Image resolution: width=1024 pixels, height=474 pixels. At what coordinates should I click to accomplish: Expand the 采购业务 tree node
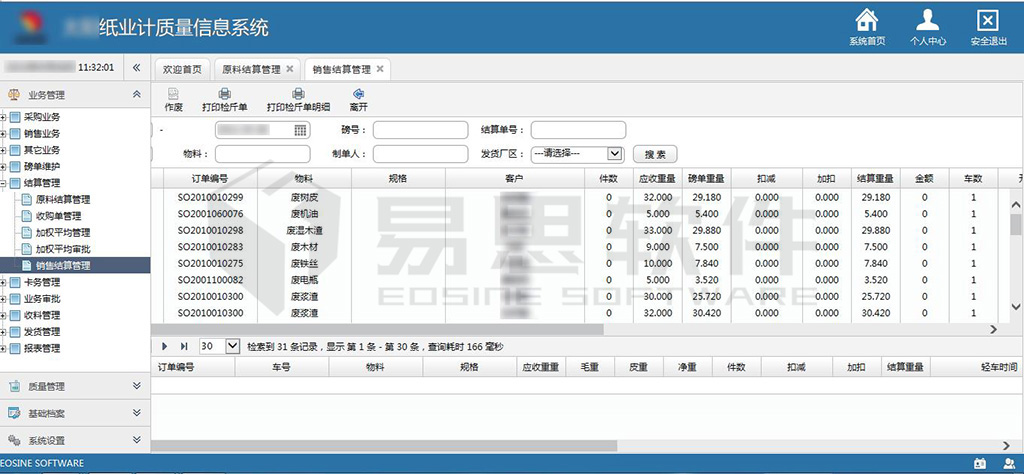pyautogui.click(x=4, y=117)
